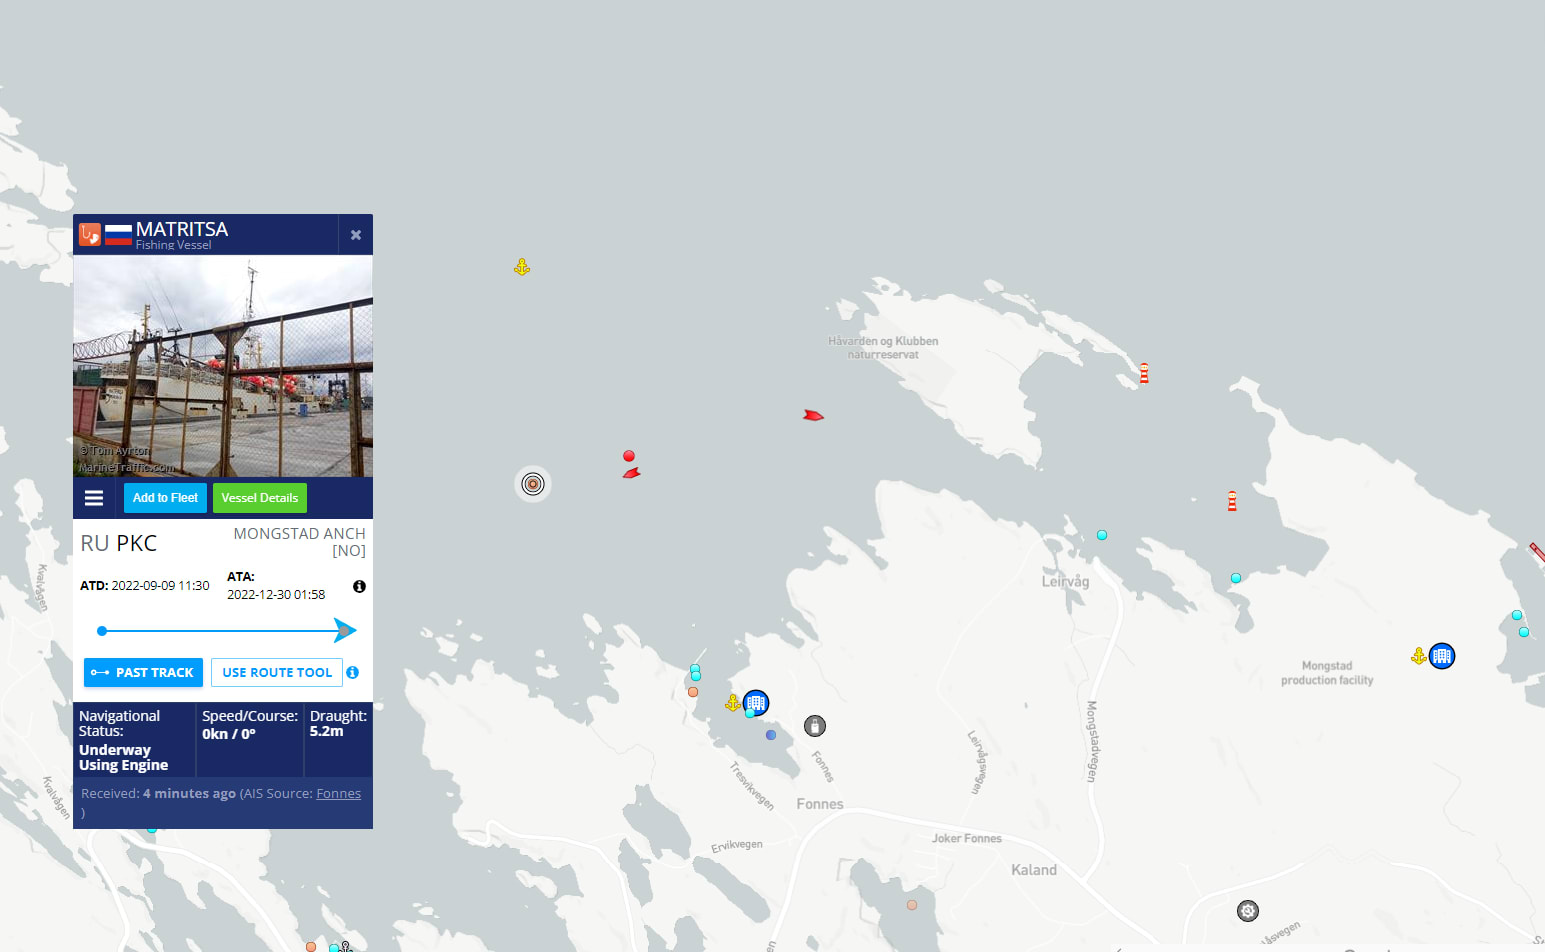Click the info icon beside ATA time
Image resolution: width=1545 pixels, height=952 pixels.
click(x=359, y=586)
